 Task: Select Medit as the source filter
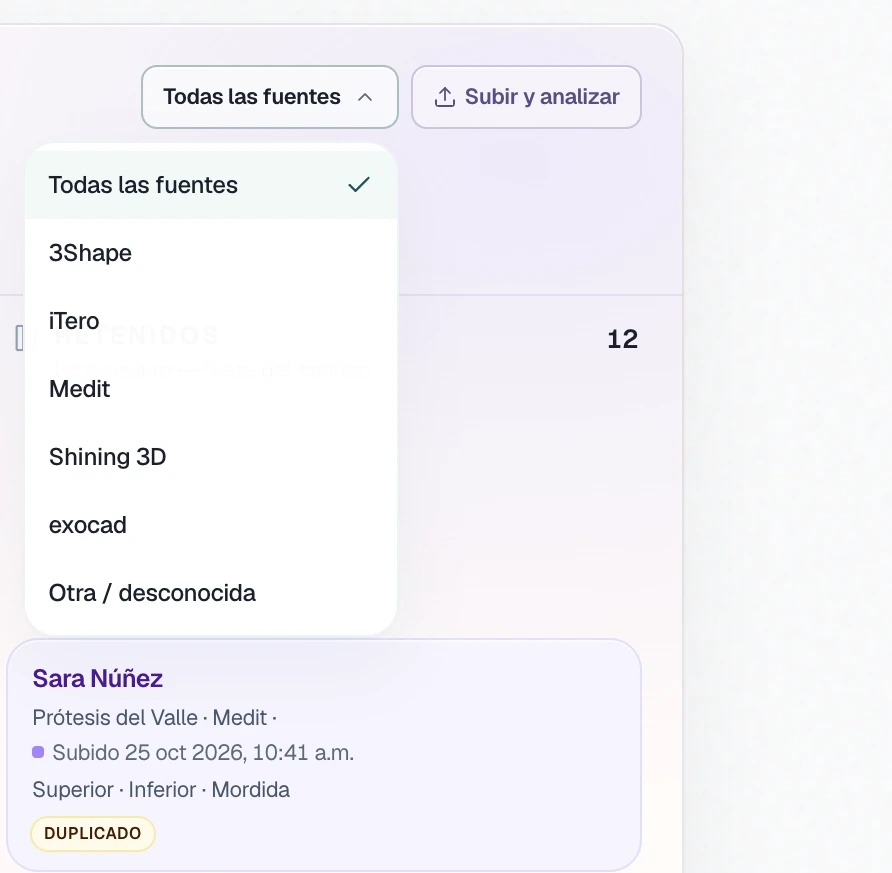(211, 389)
